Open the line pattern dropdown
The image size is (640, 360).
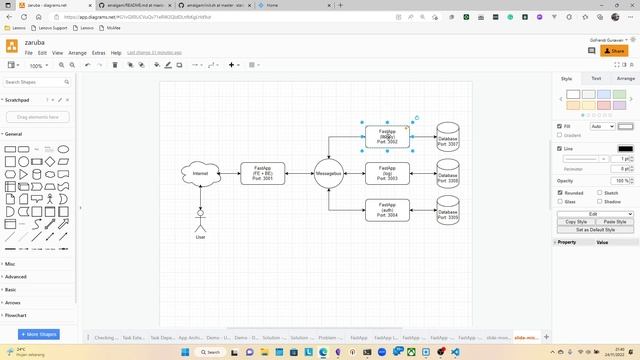(585, 159)
